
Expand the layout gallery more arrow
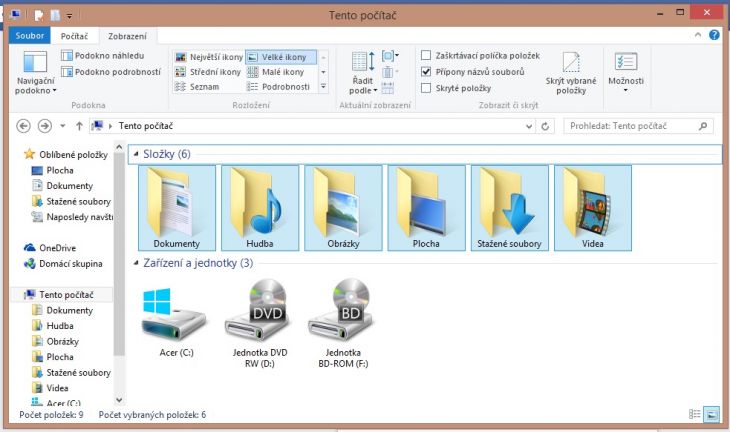click(x=323, y=87)
